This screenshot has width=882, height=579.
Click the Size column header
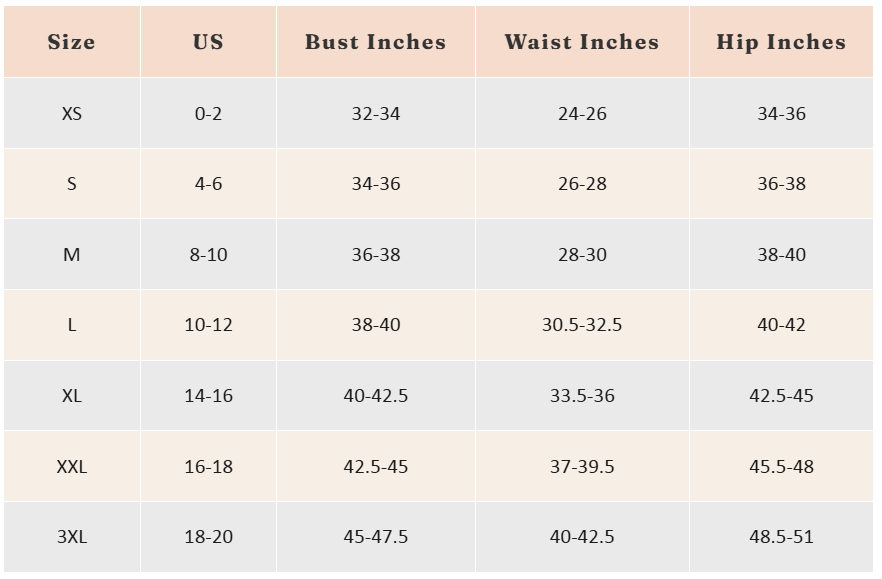point(71,42)
